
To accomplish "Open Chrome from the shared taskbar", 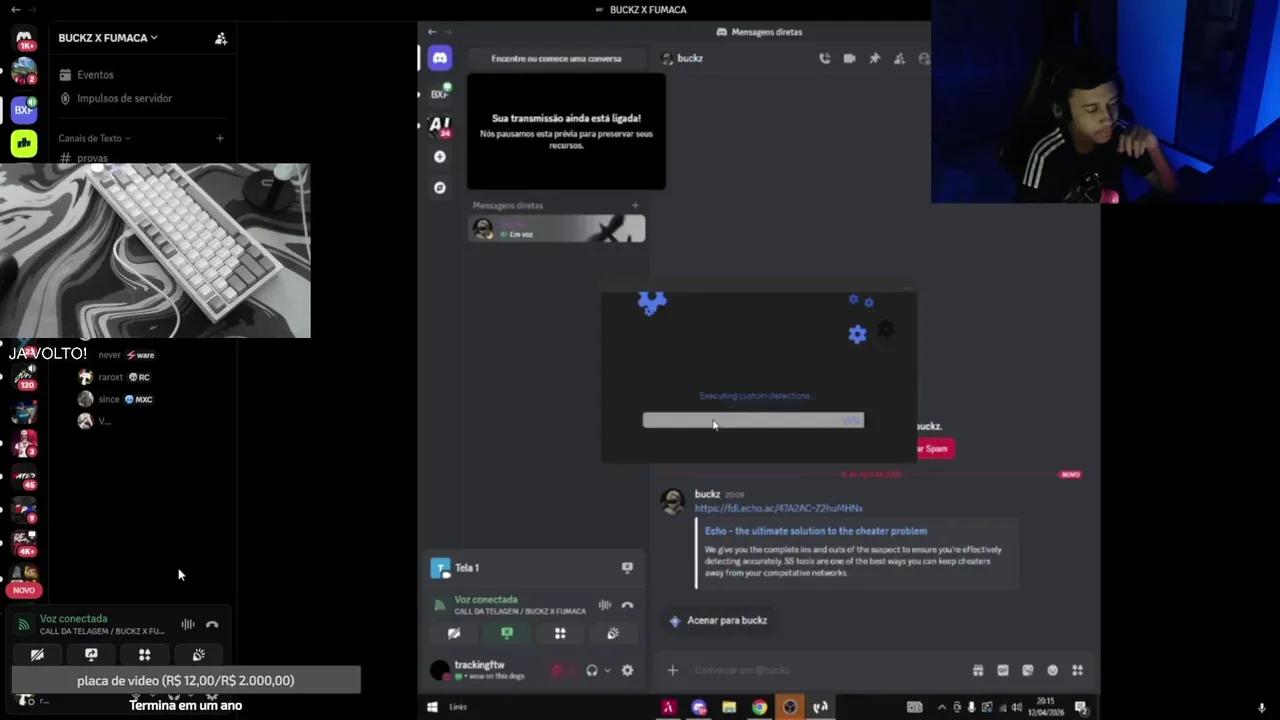I will [x=760, y=707].
